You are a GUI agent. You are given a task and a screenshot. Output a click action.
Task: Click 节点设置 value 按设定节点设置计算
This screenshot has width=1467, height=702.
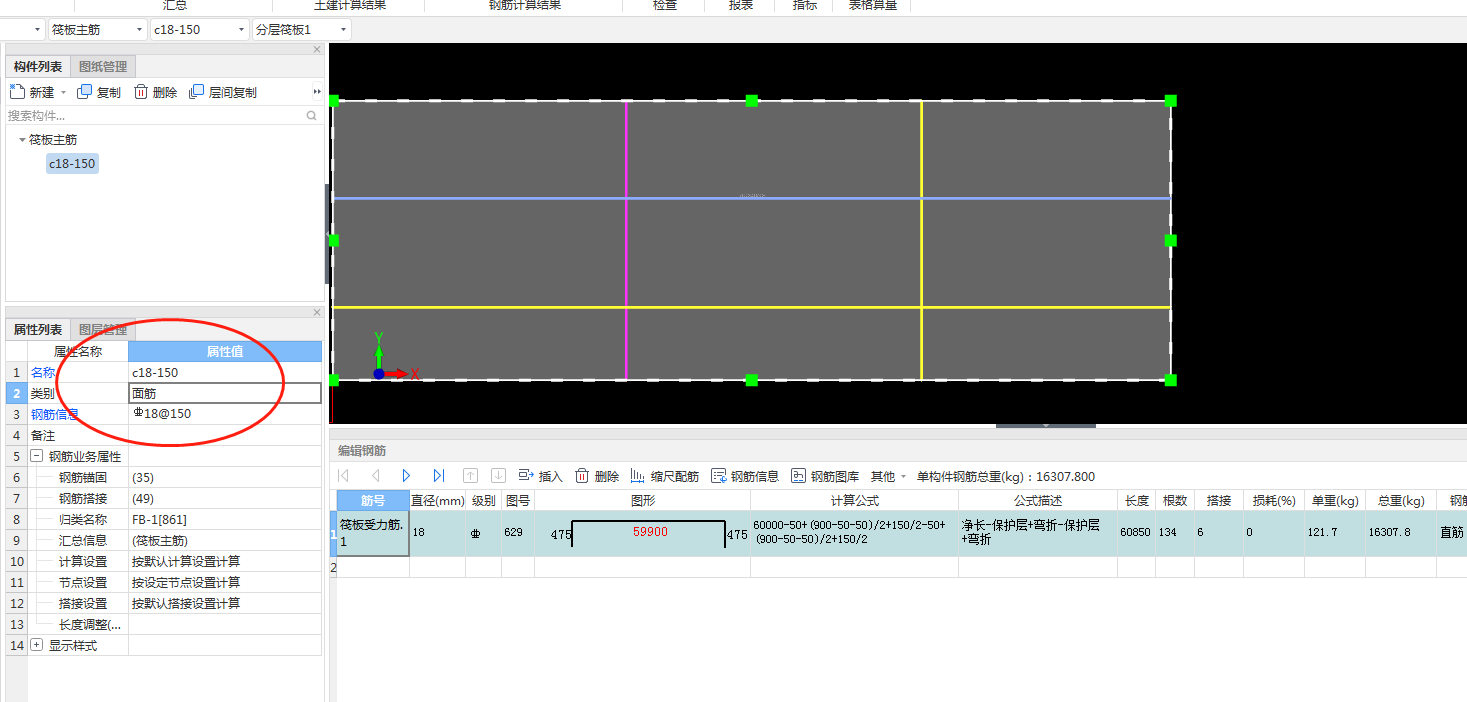225,582
